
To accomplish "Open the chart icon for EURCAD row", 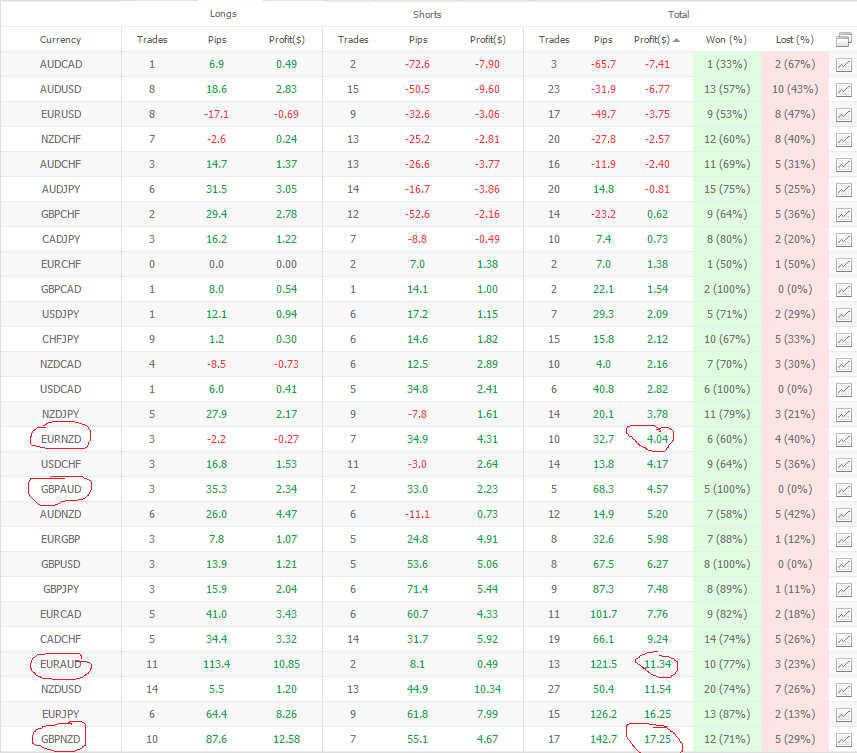I will click(x=843, y=615).
